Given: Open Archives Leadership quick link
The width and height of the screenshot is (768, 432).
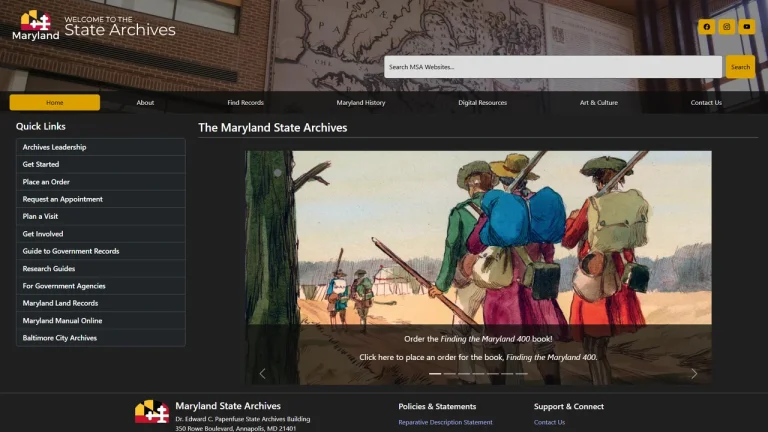Looking at the screenshot, I should pos(100,147).
